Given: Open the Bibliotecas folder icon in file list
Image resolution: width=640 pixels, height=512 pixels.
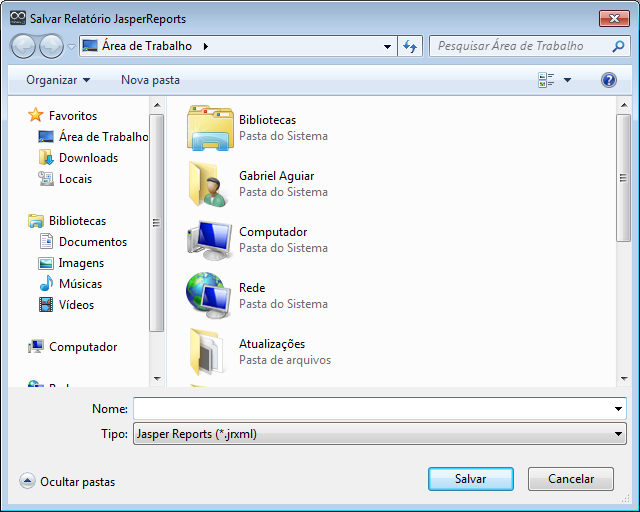Looking at the screenshot, I should pyautogui.click(x=209, y=128).
